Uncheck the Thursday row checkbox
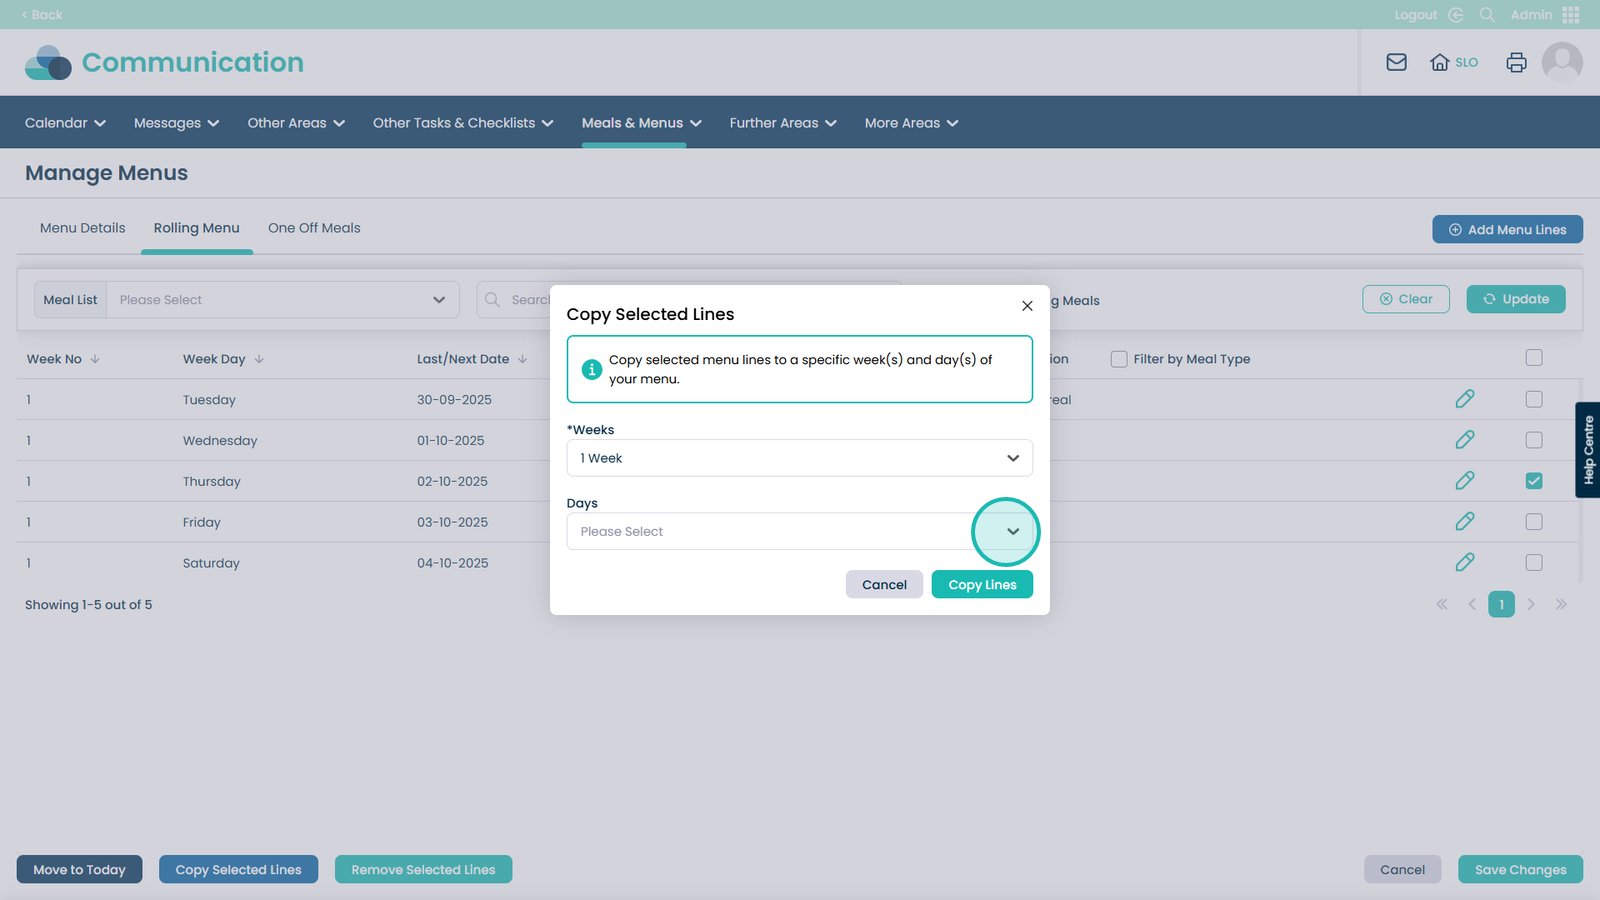 tap(1533, 481)
